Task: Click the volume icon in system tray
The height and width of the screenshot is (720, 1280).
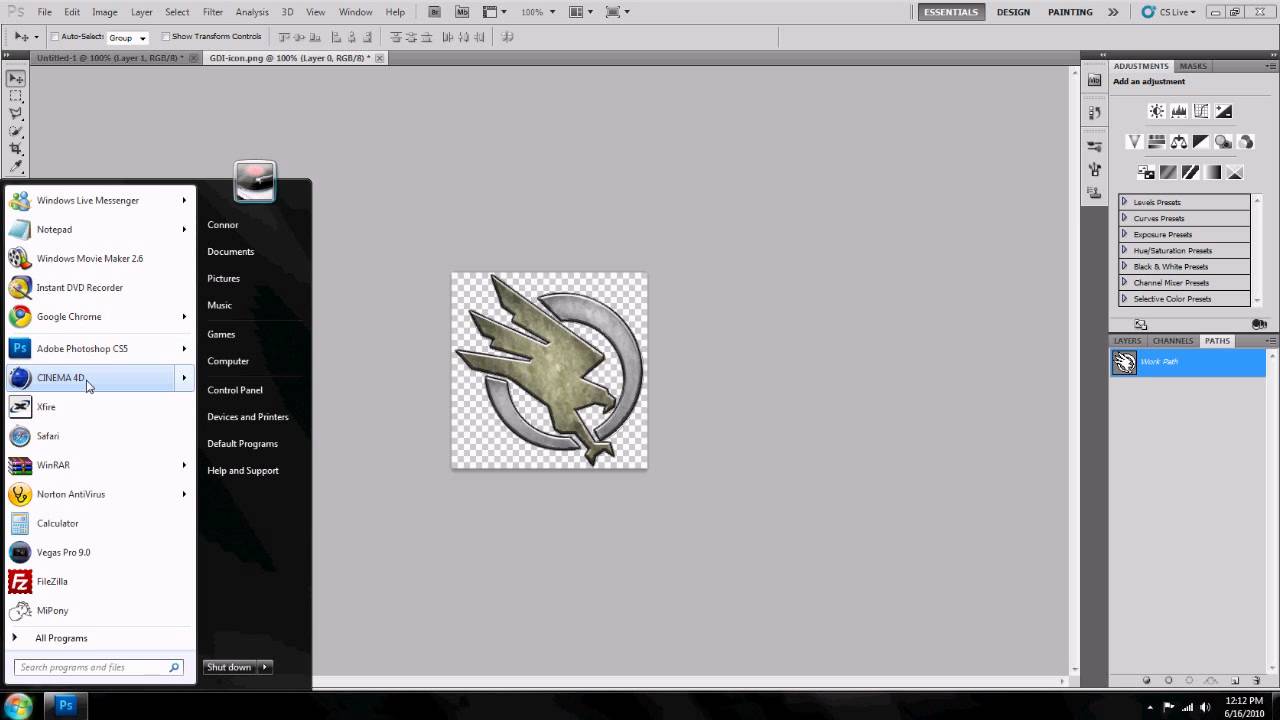Action: 1205,705
